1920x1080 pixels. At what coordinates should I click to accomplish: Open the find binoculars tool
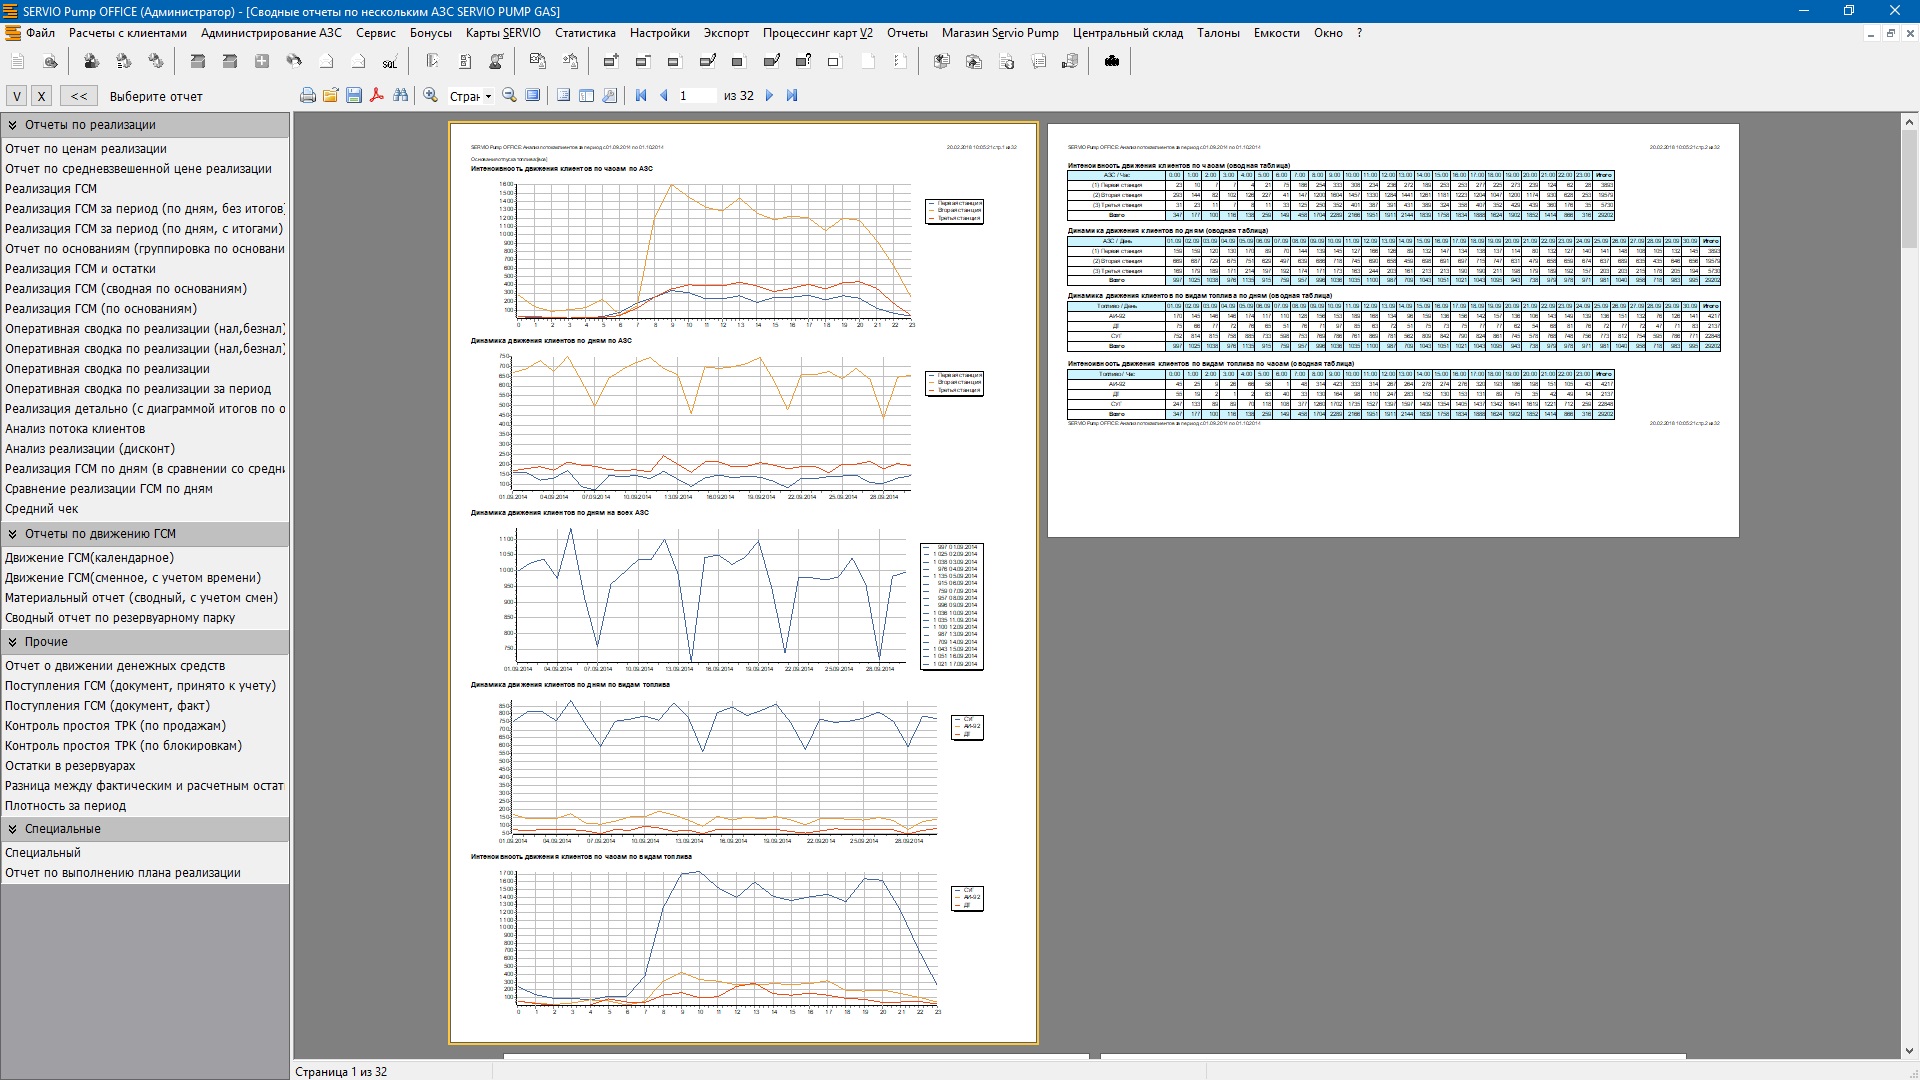pyautogui.click(x=401, y=96)
